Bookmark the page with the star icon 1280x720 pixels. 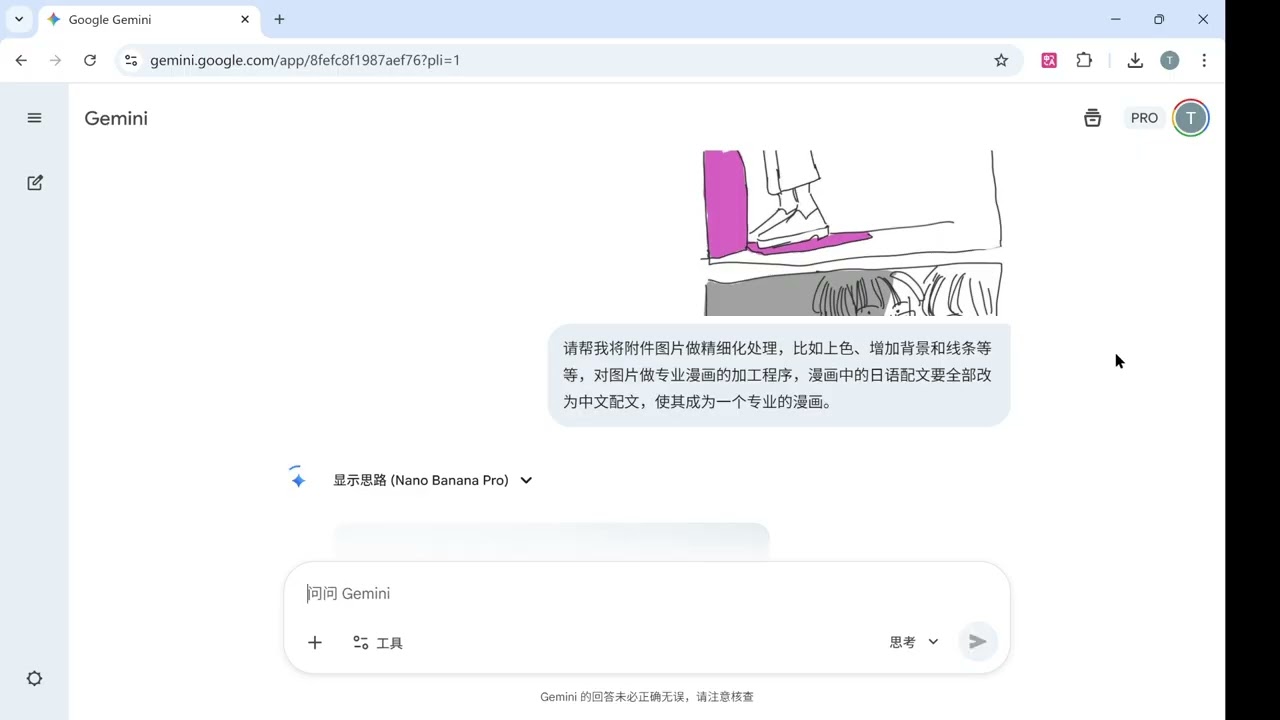1001,60
